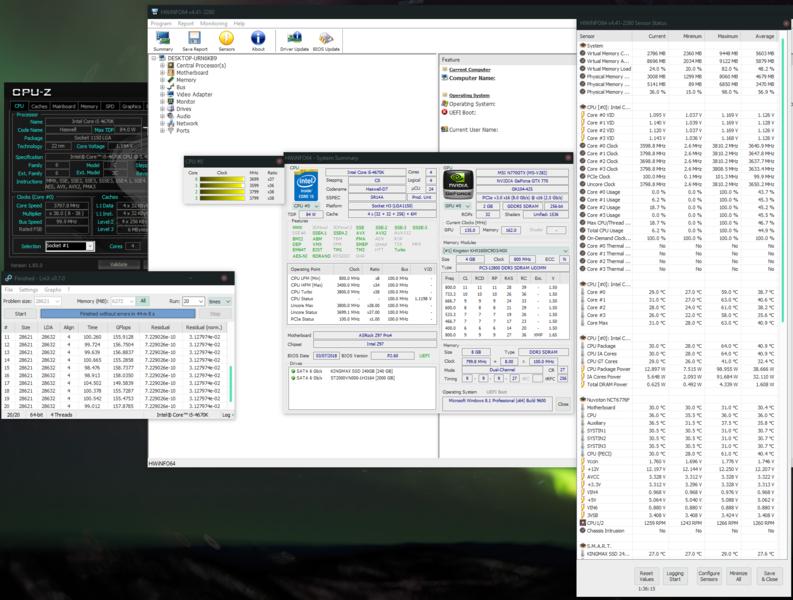Click the Reset Values button in sensor window
The image size is (793, 600).
(646, 576)
